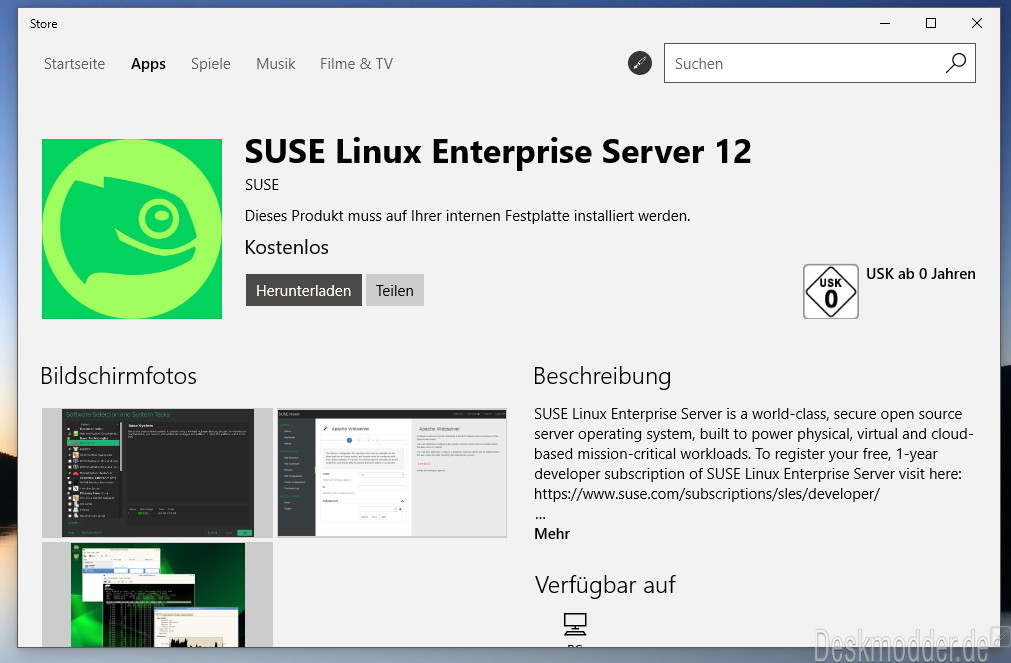Screen dimensions: 1011x663
Task: Switch to the Spiele tab
Action: tap(211, 64)
